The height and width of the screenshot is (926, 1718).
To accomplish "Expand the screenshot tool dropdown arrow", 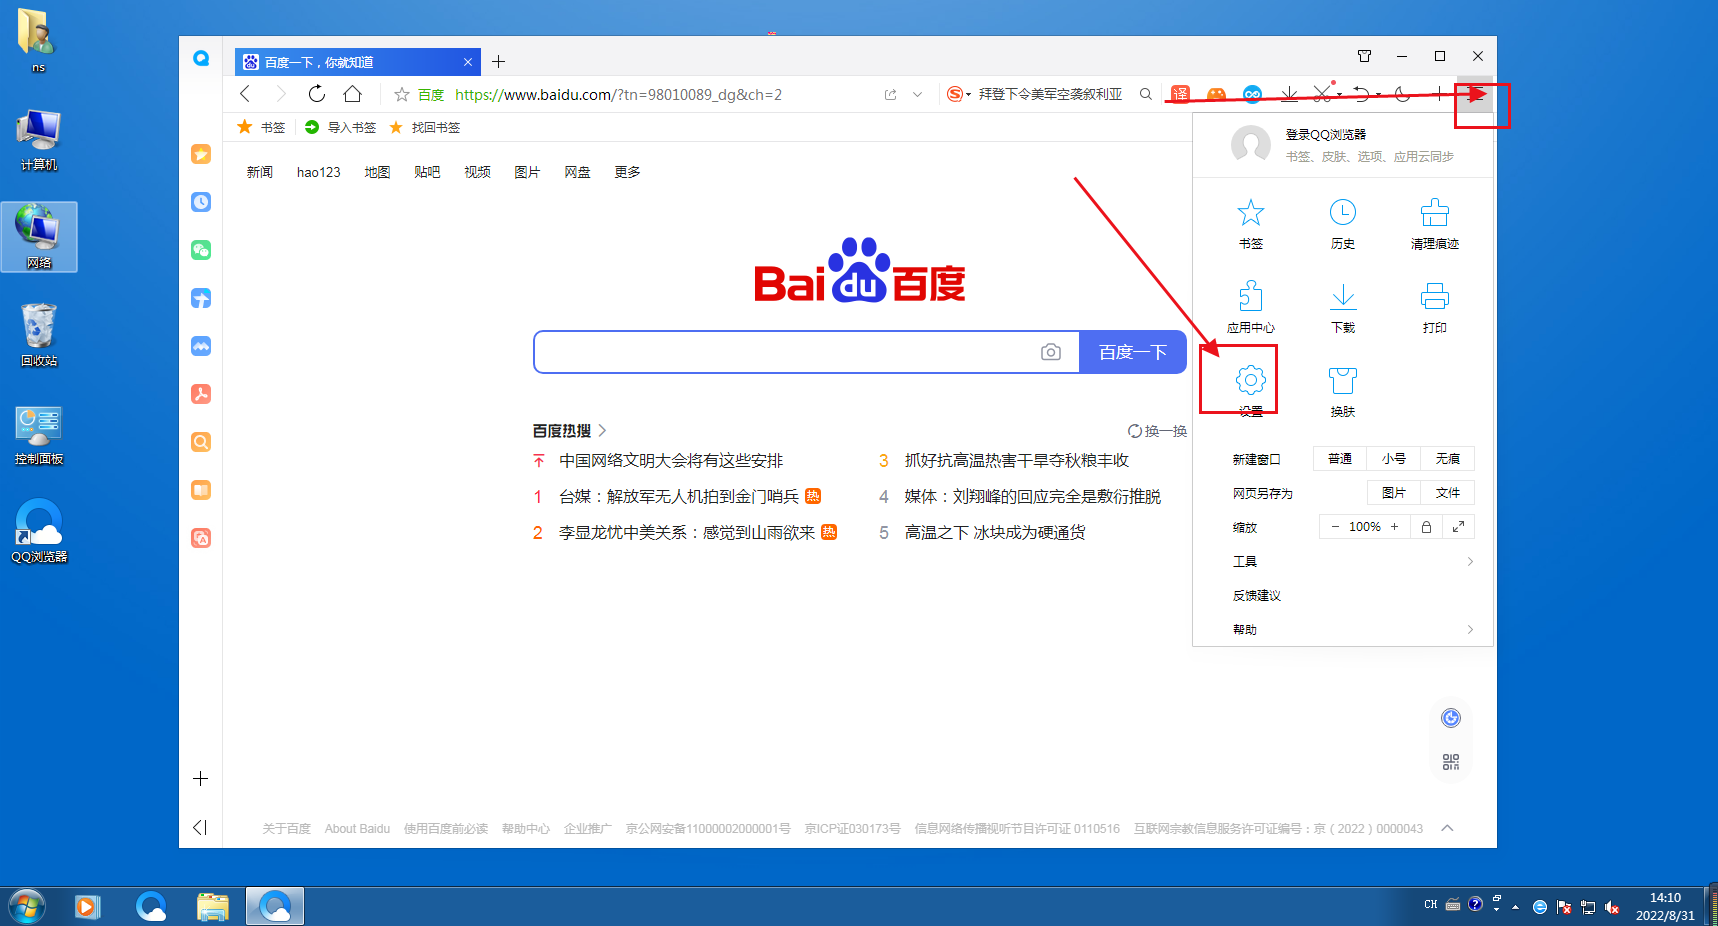I will point(1339,95).
